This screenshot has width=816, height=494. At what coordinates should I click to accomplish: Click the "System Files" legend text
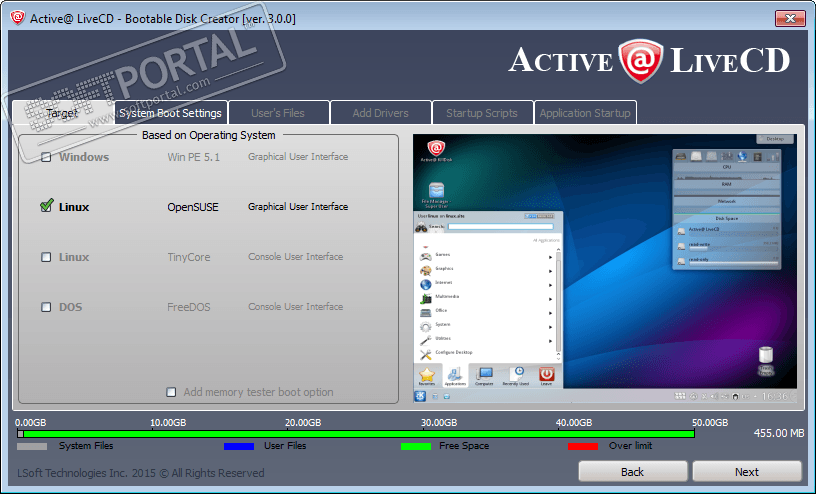coord(86,446)
